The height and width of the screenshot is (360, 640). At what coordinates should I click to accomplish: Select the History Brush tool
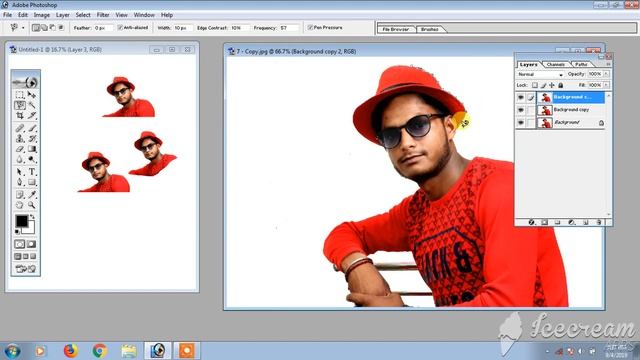pyautogui.click(x=31, y=139)
